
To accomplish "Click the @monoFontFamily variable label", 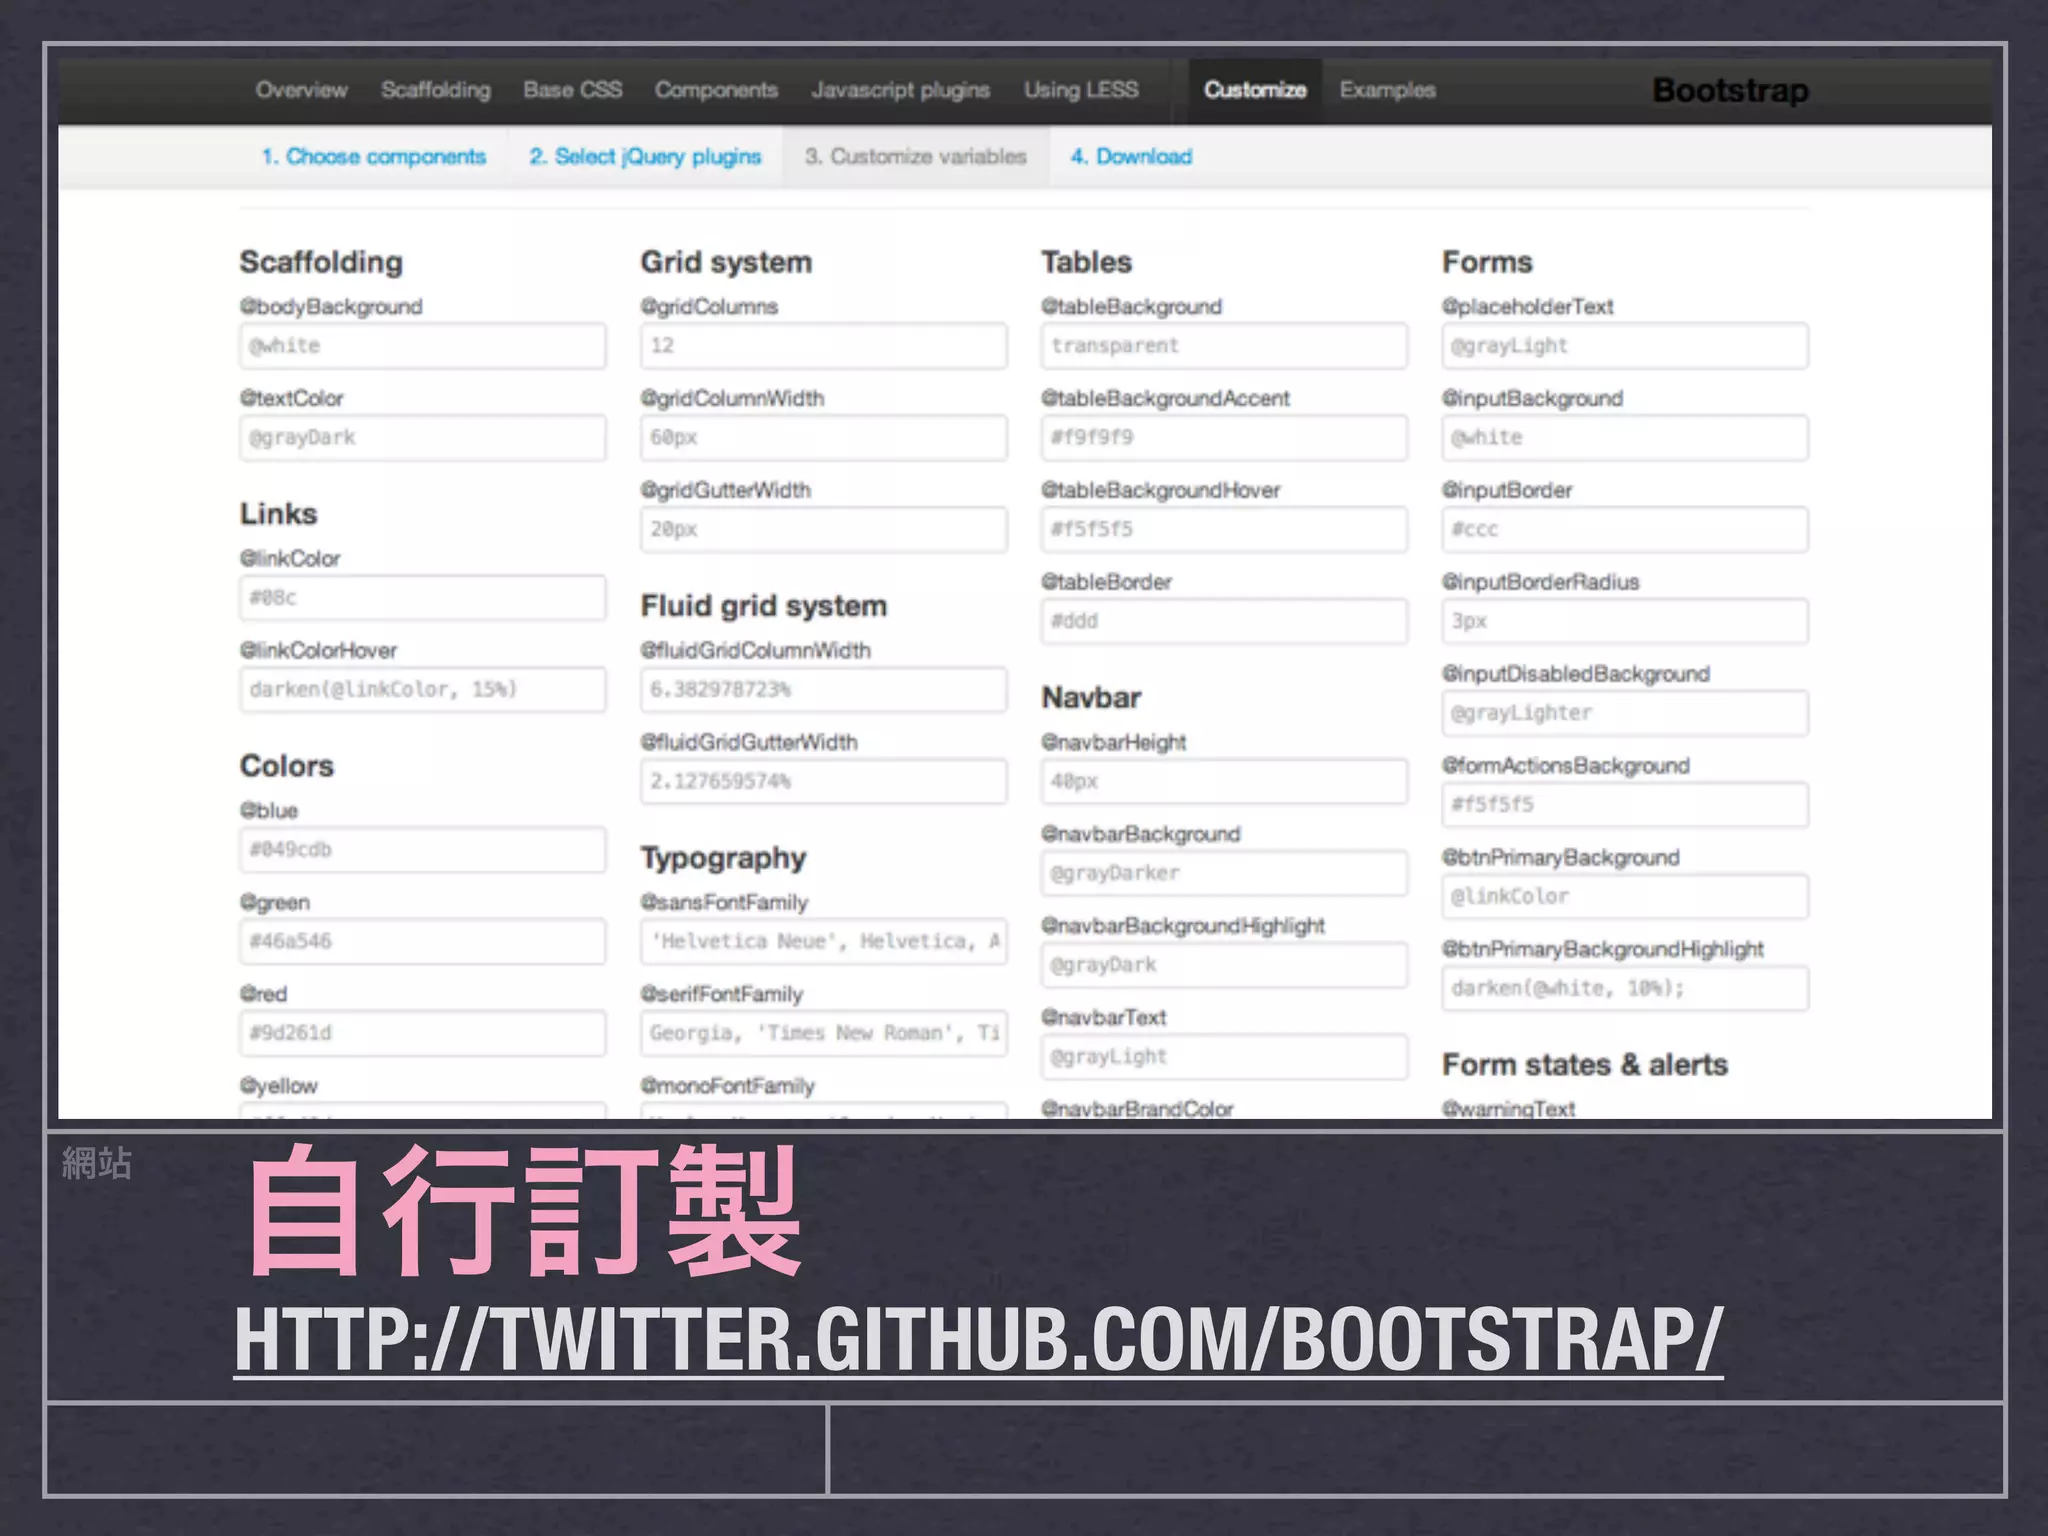I will point(727,1086).
